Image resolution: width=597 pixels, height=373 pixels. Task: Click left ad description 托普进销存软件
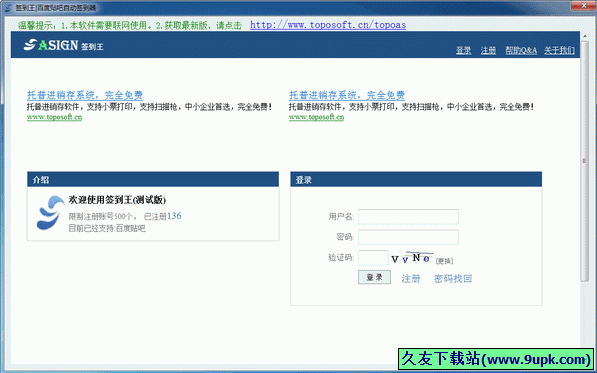pyautogui.click(x=149, y=107)
